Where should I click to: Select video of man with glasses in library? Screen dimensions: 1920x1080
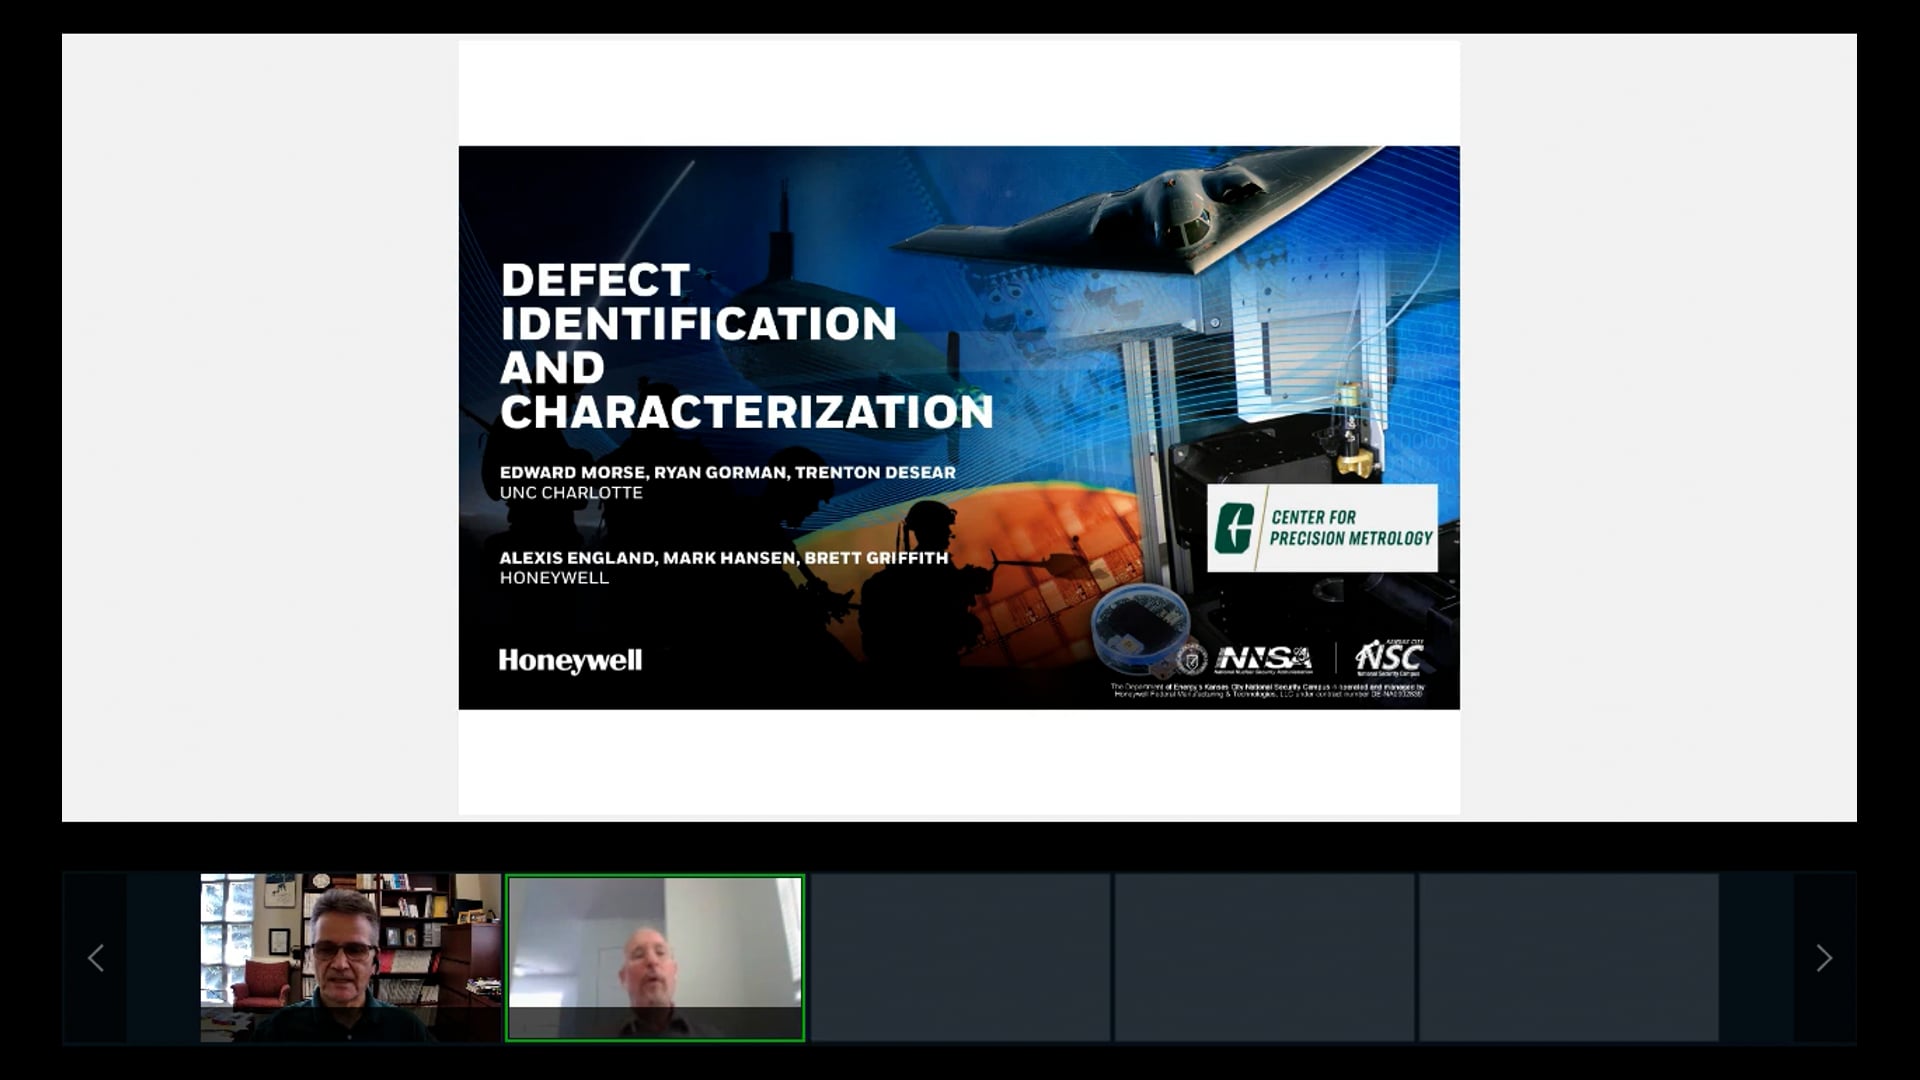pyautogui.click(x=350, y=958)
